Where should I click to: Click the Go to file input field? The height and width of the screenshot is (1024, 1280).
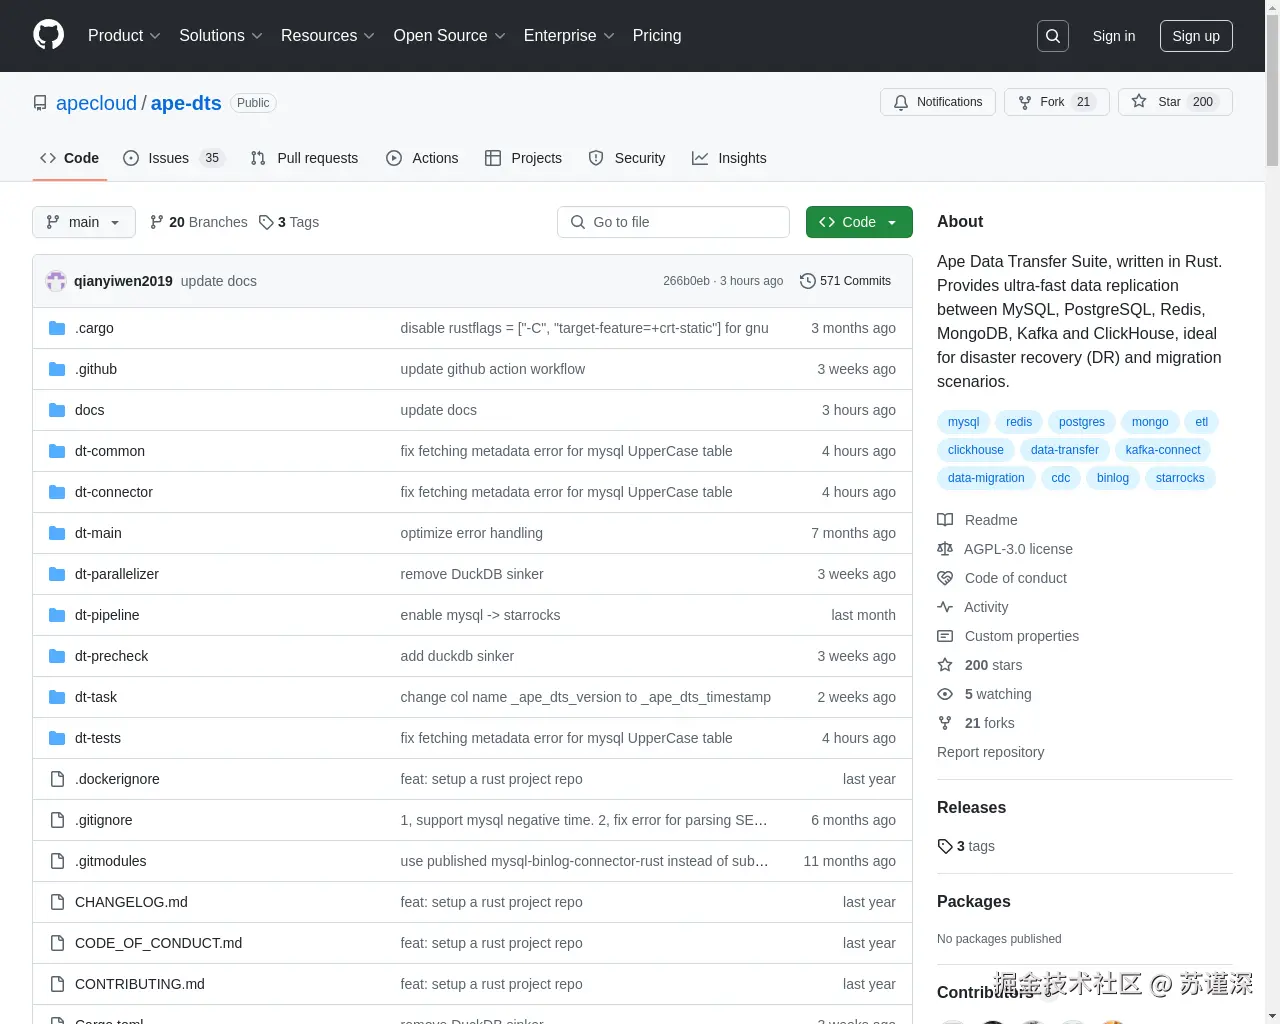point(673,222)
